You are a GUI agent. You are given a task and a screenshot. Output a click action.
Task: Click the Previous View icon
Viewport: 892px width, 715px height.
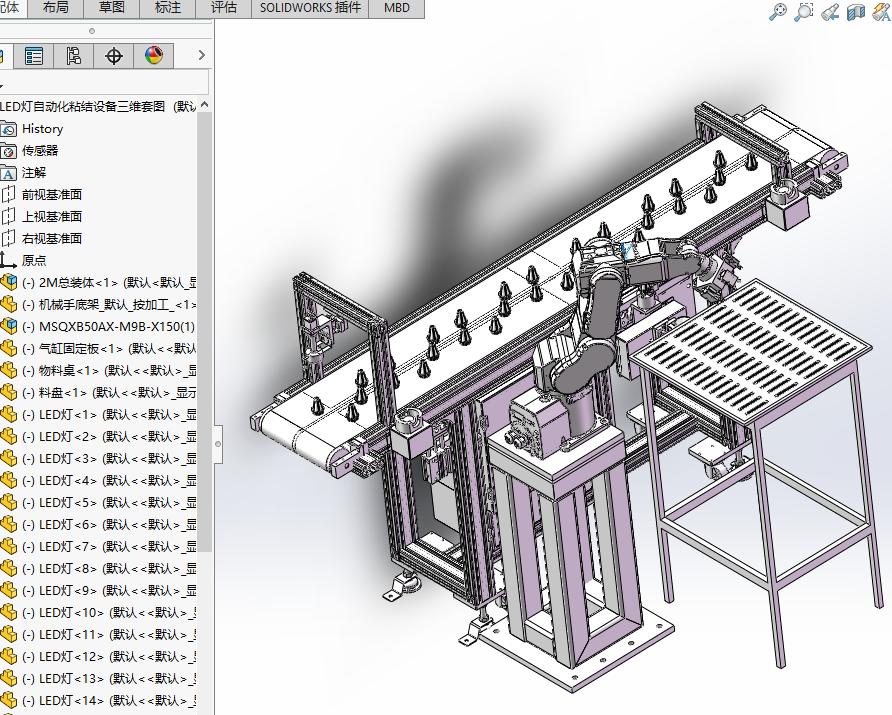(830, 12)
